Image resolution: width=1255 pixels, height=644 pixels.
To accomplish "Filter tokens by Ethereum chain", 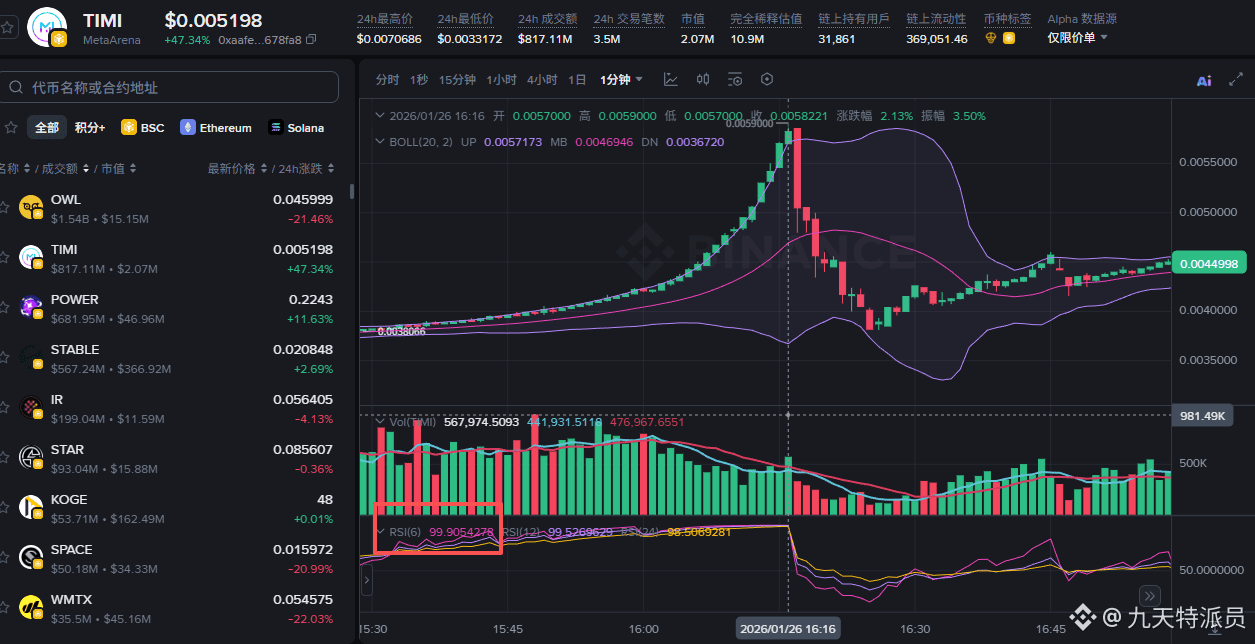I will 216,128.
